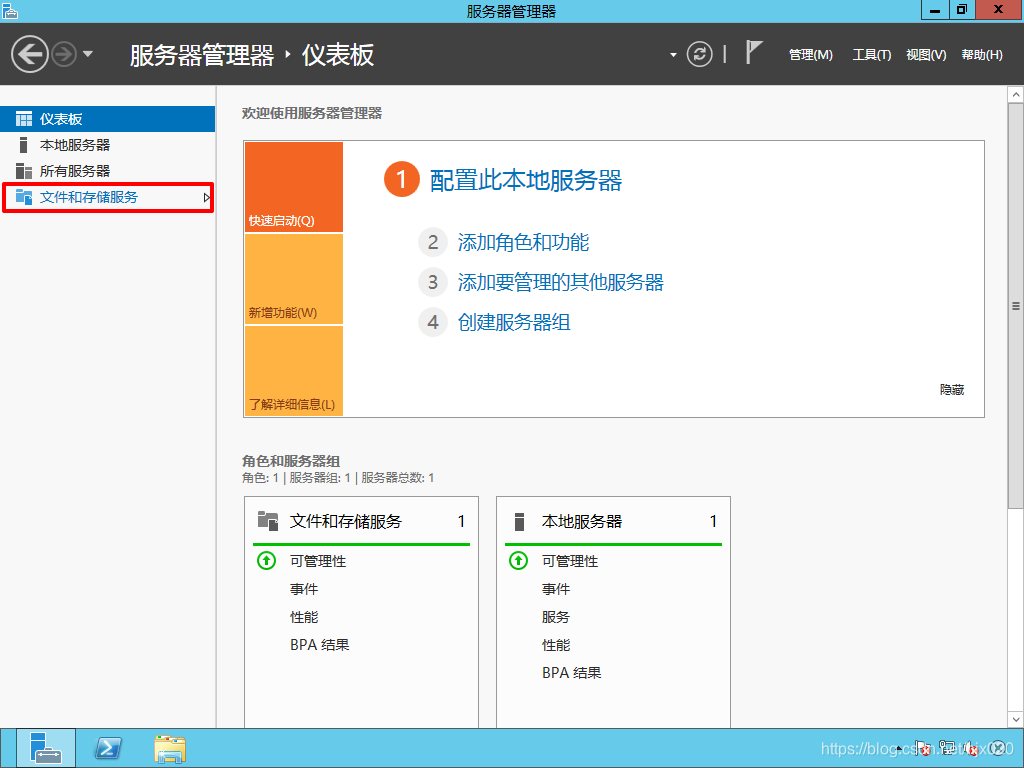1024x768 pixels.
Task: Click the back navigation arrow
Action: coord(29,54)
